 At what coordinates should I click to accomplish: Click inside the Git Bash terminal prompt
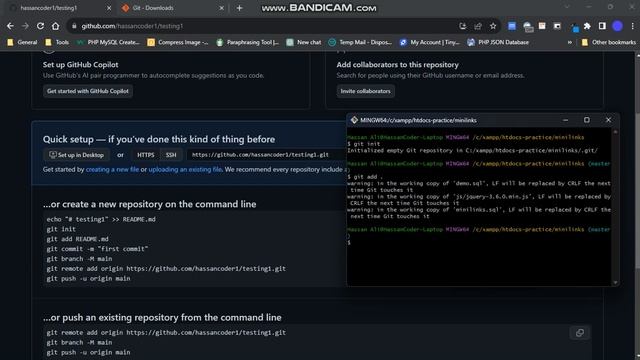(480, 242)
